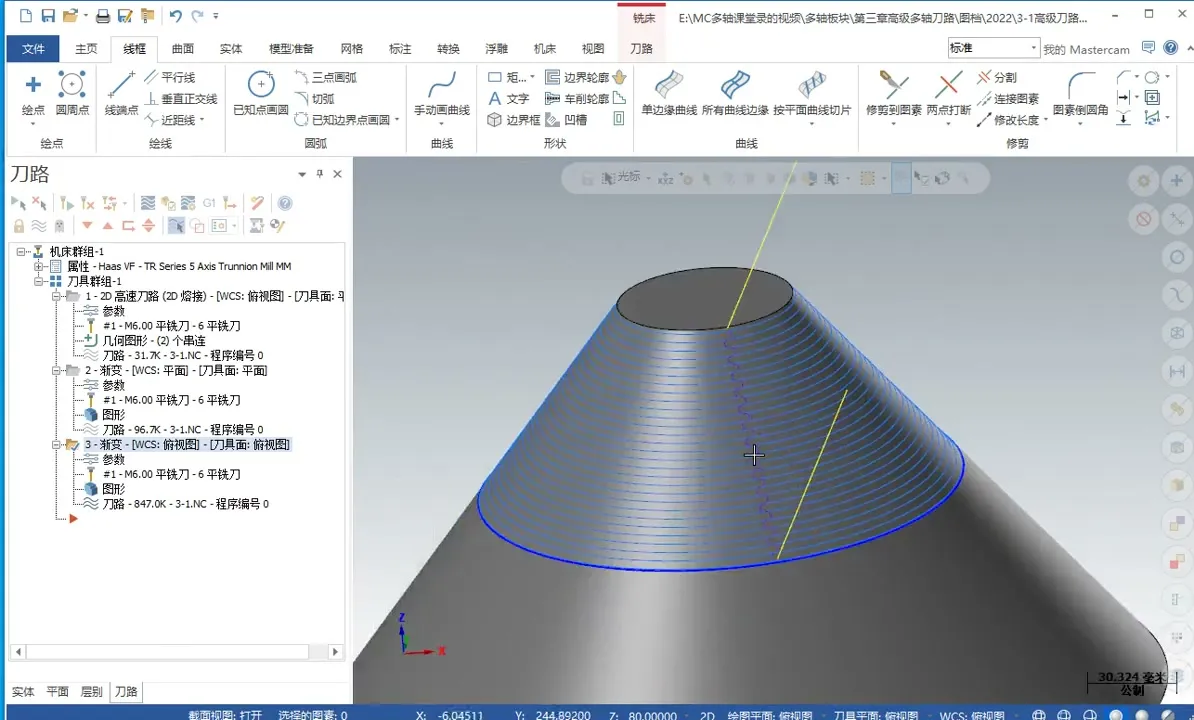Click the help button in 刀路 panel
The height and width of the screenshot is (720, 1194).
(283, 203)
